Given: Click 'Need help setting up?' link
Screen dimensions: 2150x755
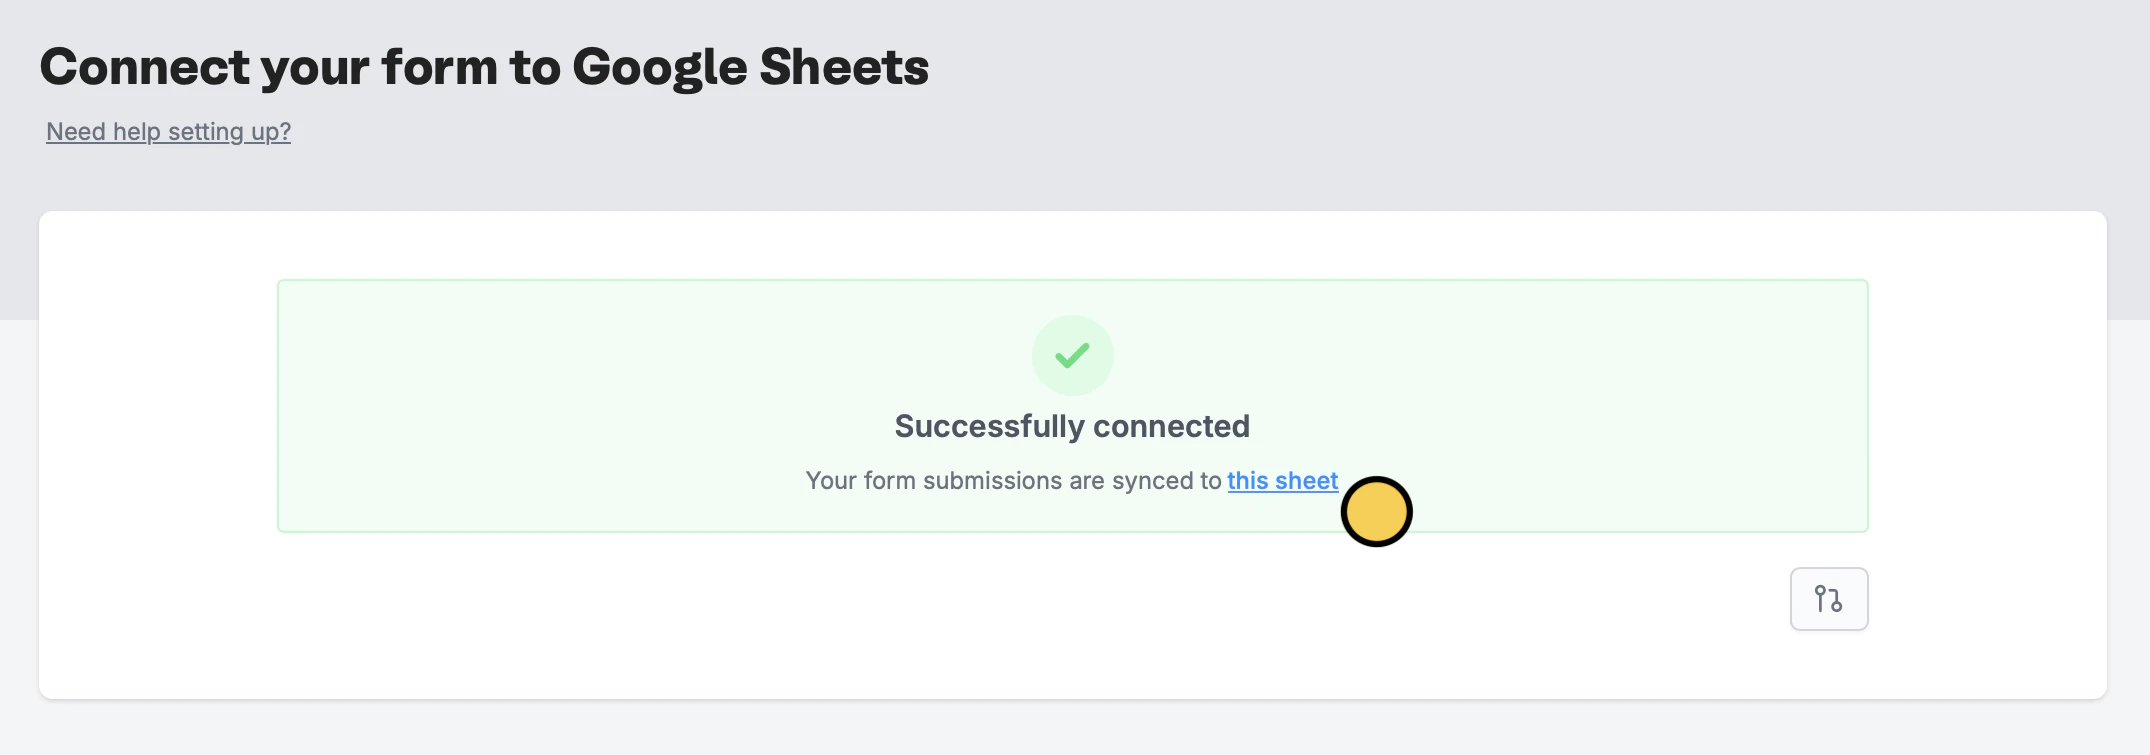Looking at the screenshot, I should pos(168,131).
